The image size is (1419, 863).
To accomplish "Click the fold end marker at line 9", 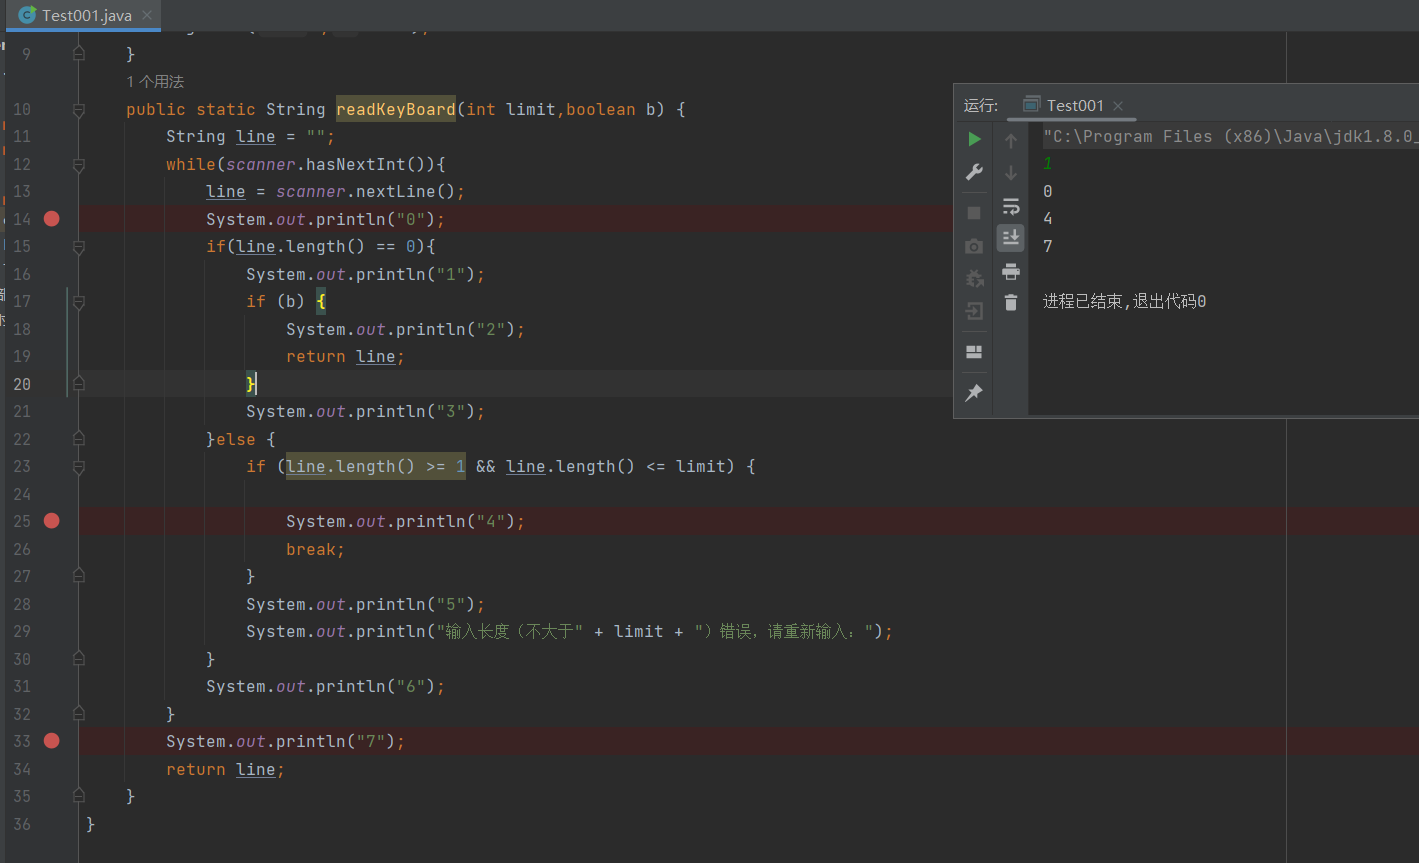I will point(79,54).
